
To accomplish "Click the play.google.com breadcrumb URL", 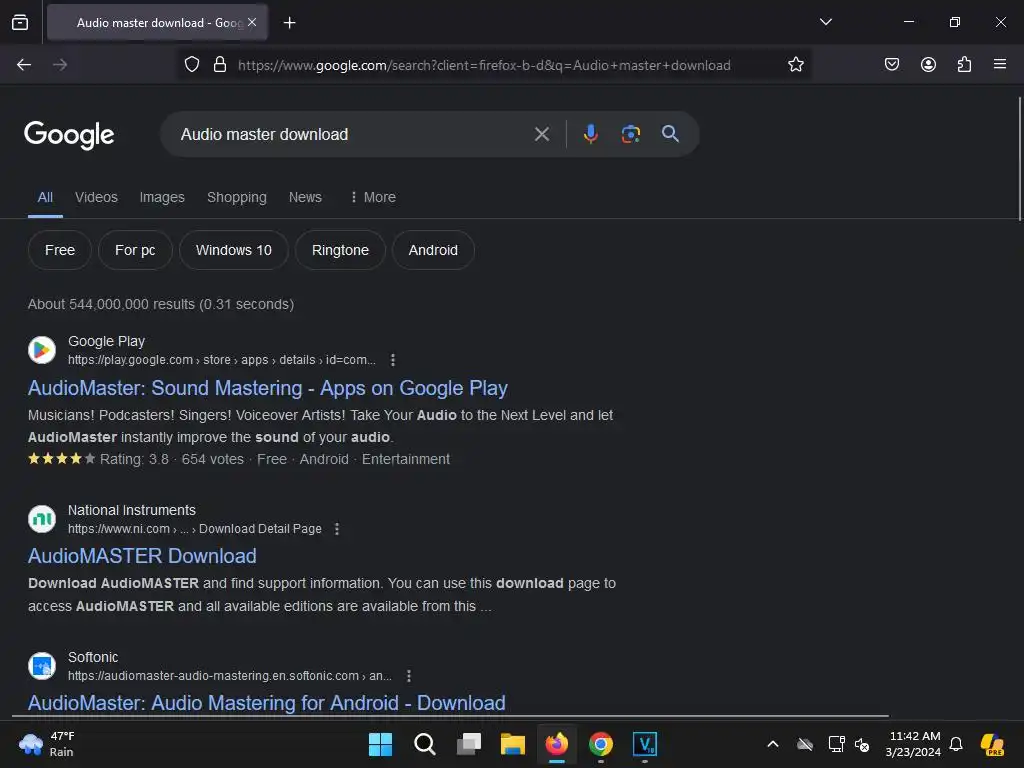I will point(222,360).
